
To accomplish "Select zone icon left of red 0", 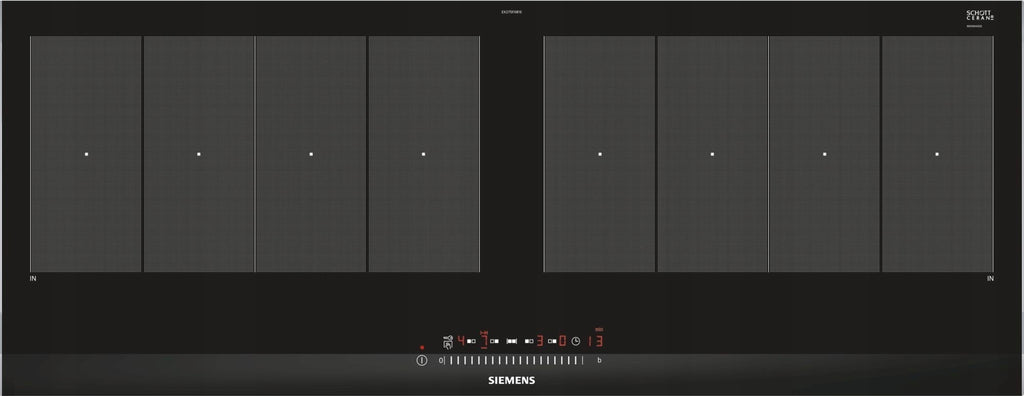I will (x=552, y=341).
